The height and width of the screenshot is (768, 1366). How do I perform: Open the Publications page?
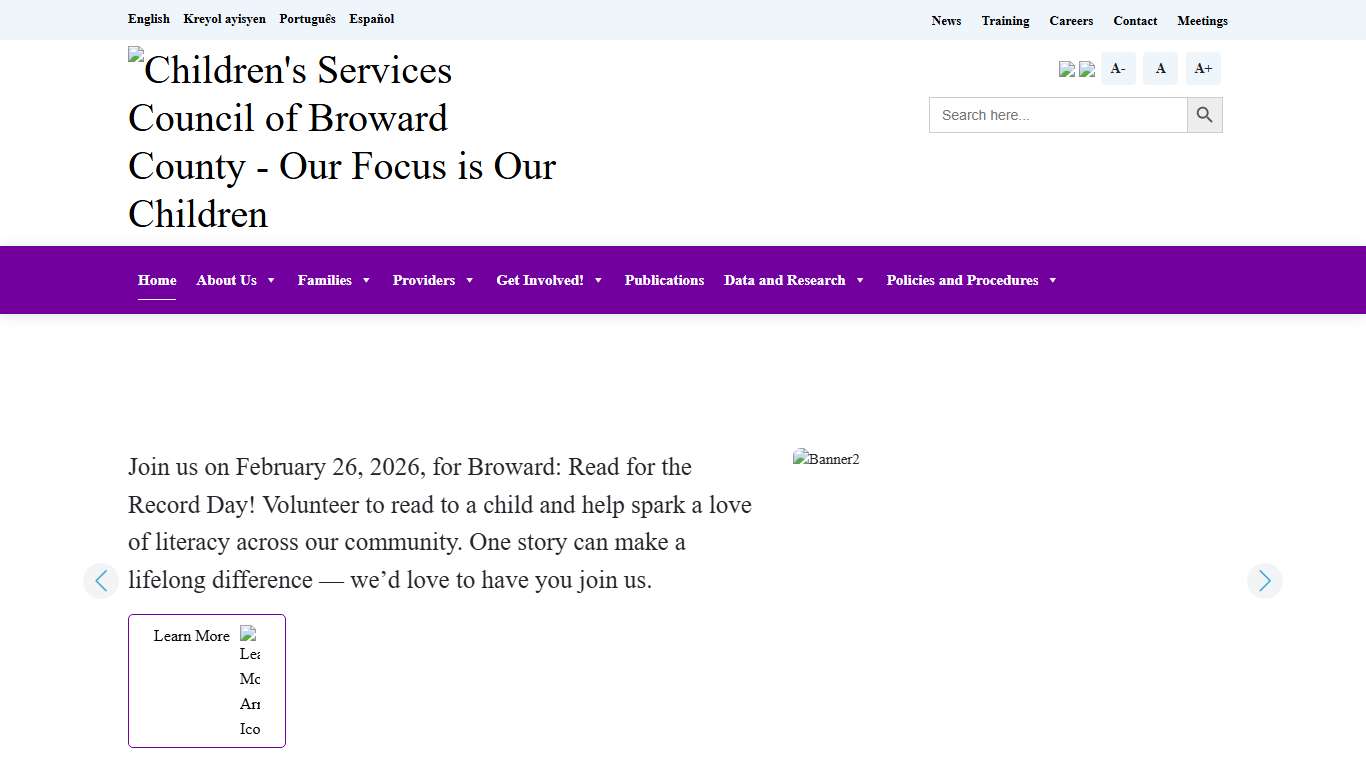(x=664, y=280)
